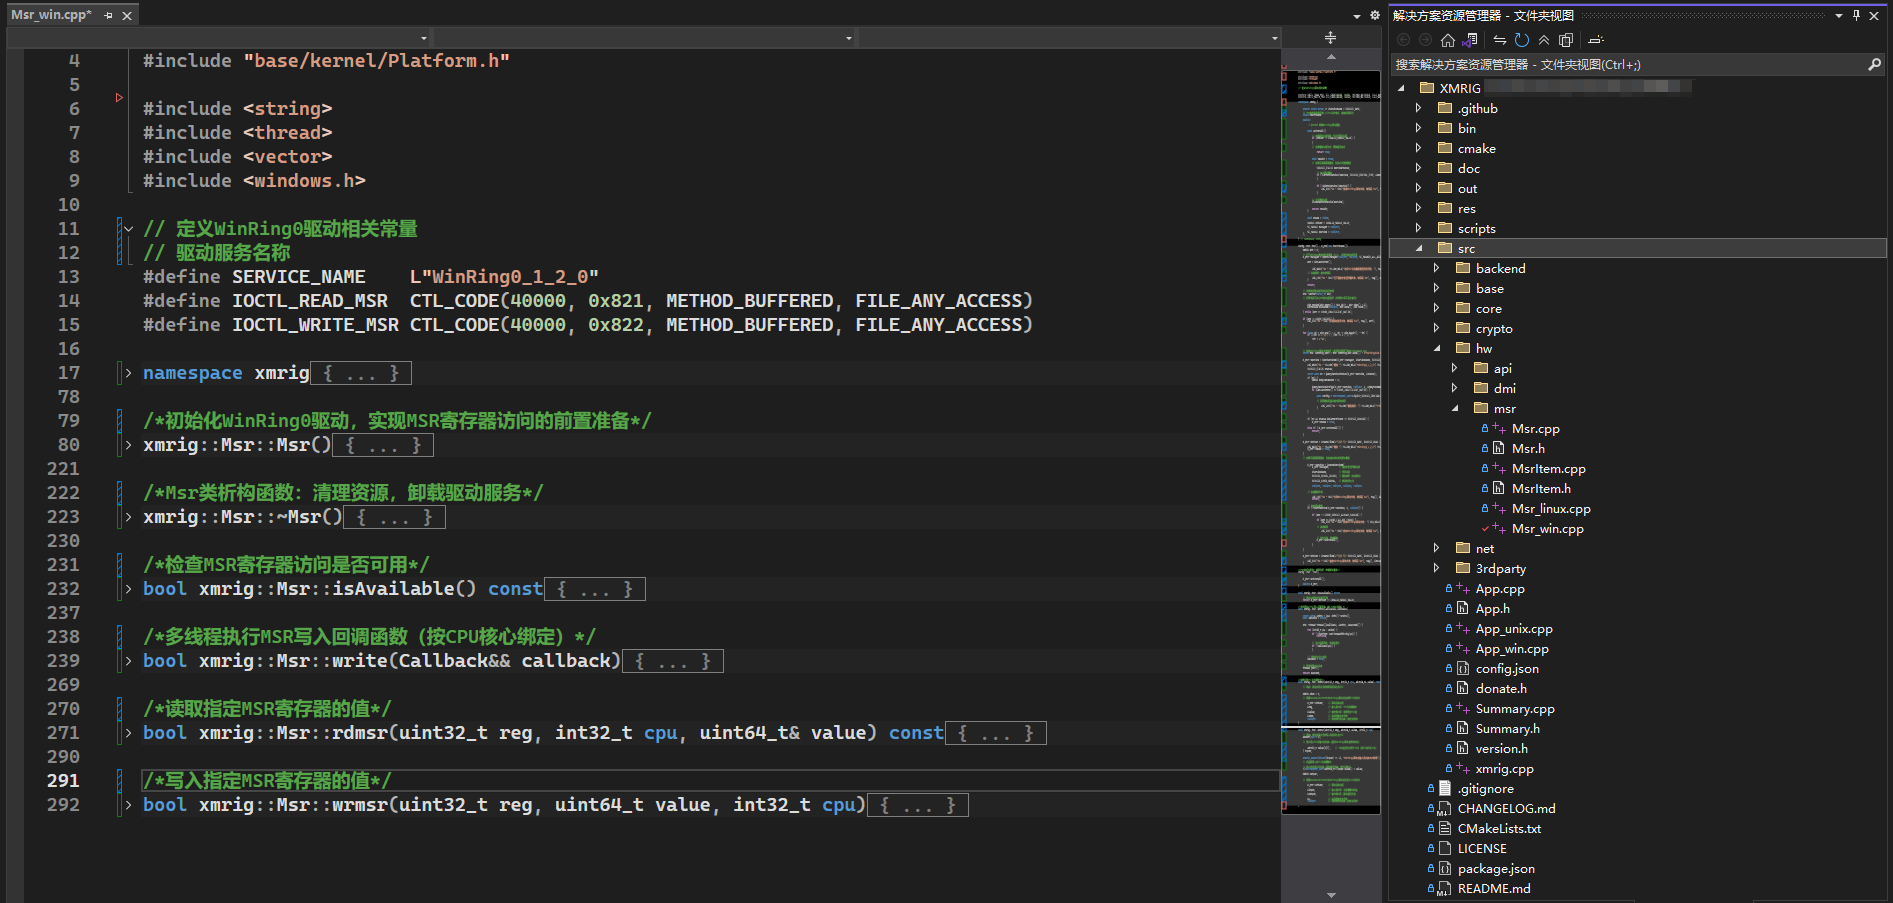Refresh the Solution Explorer folder view

click(x=1521, y=40)
